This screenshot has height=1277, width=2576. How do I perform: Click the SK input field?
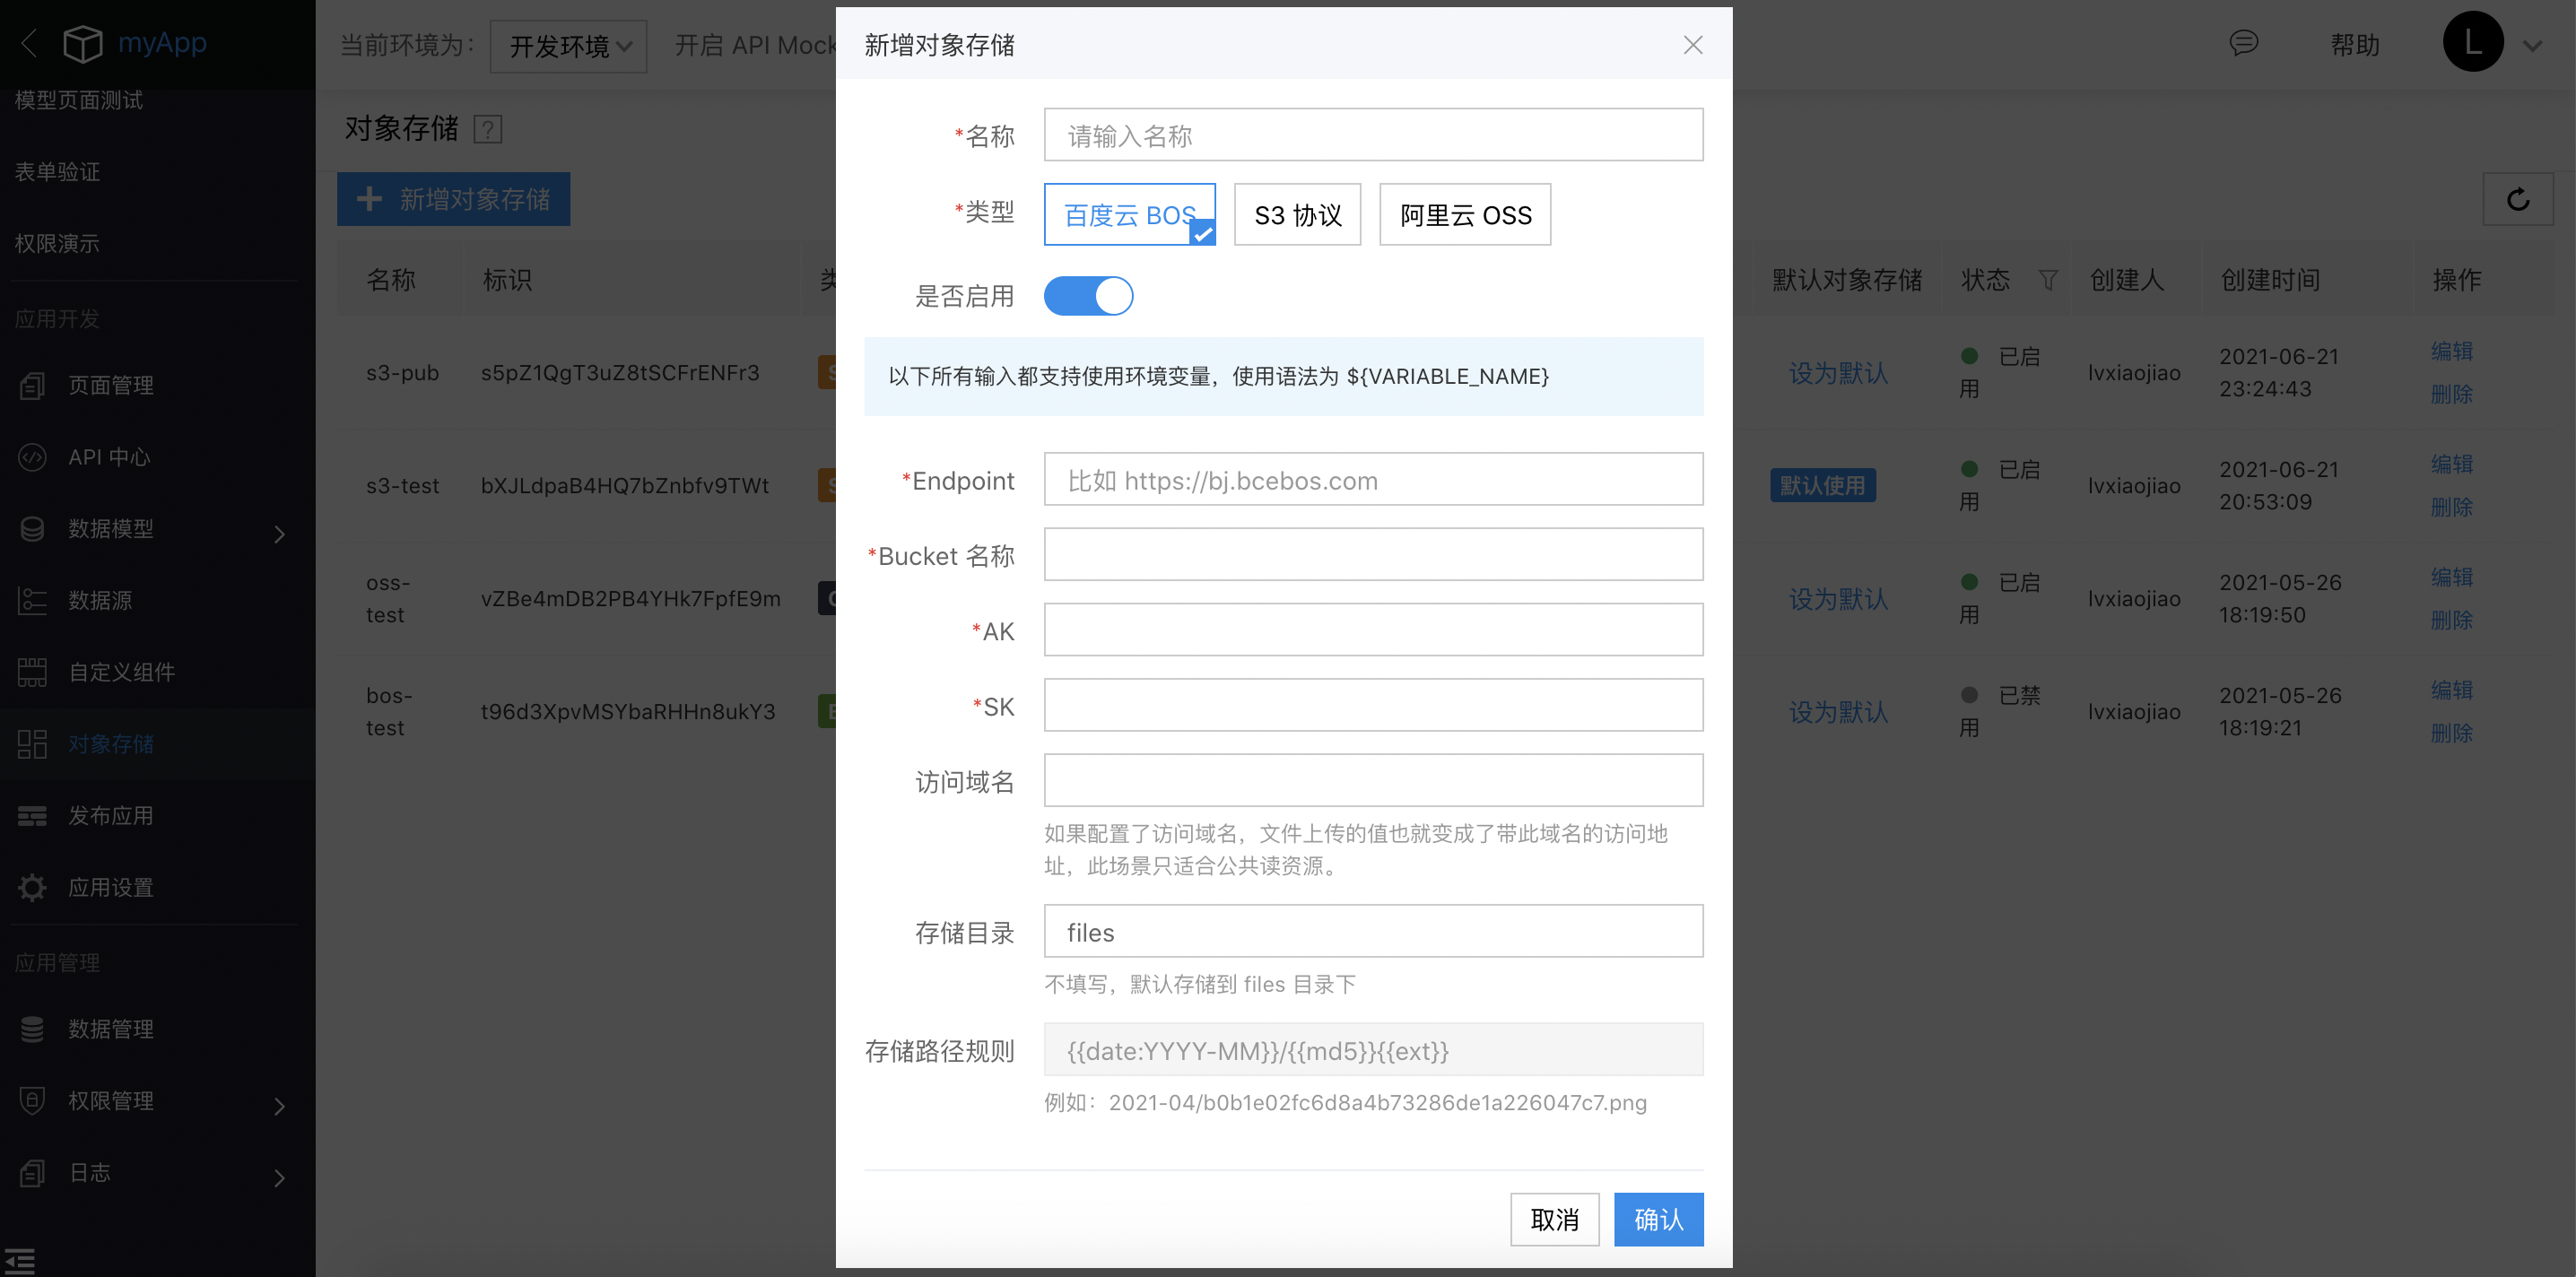(x=1373, y=705)
